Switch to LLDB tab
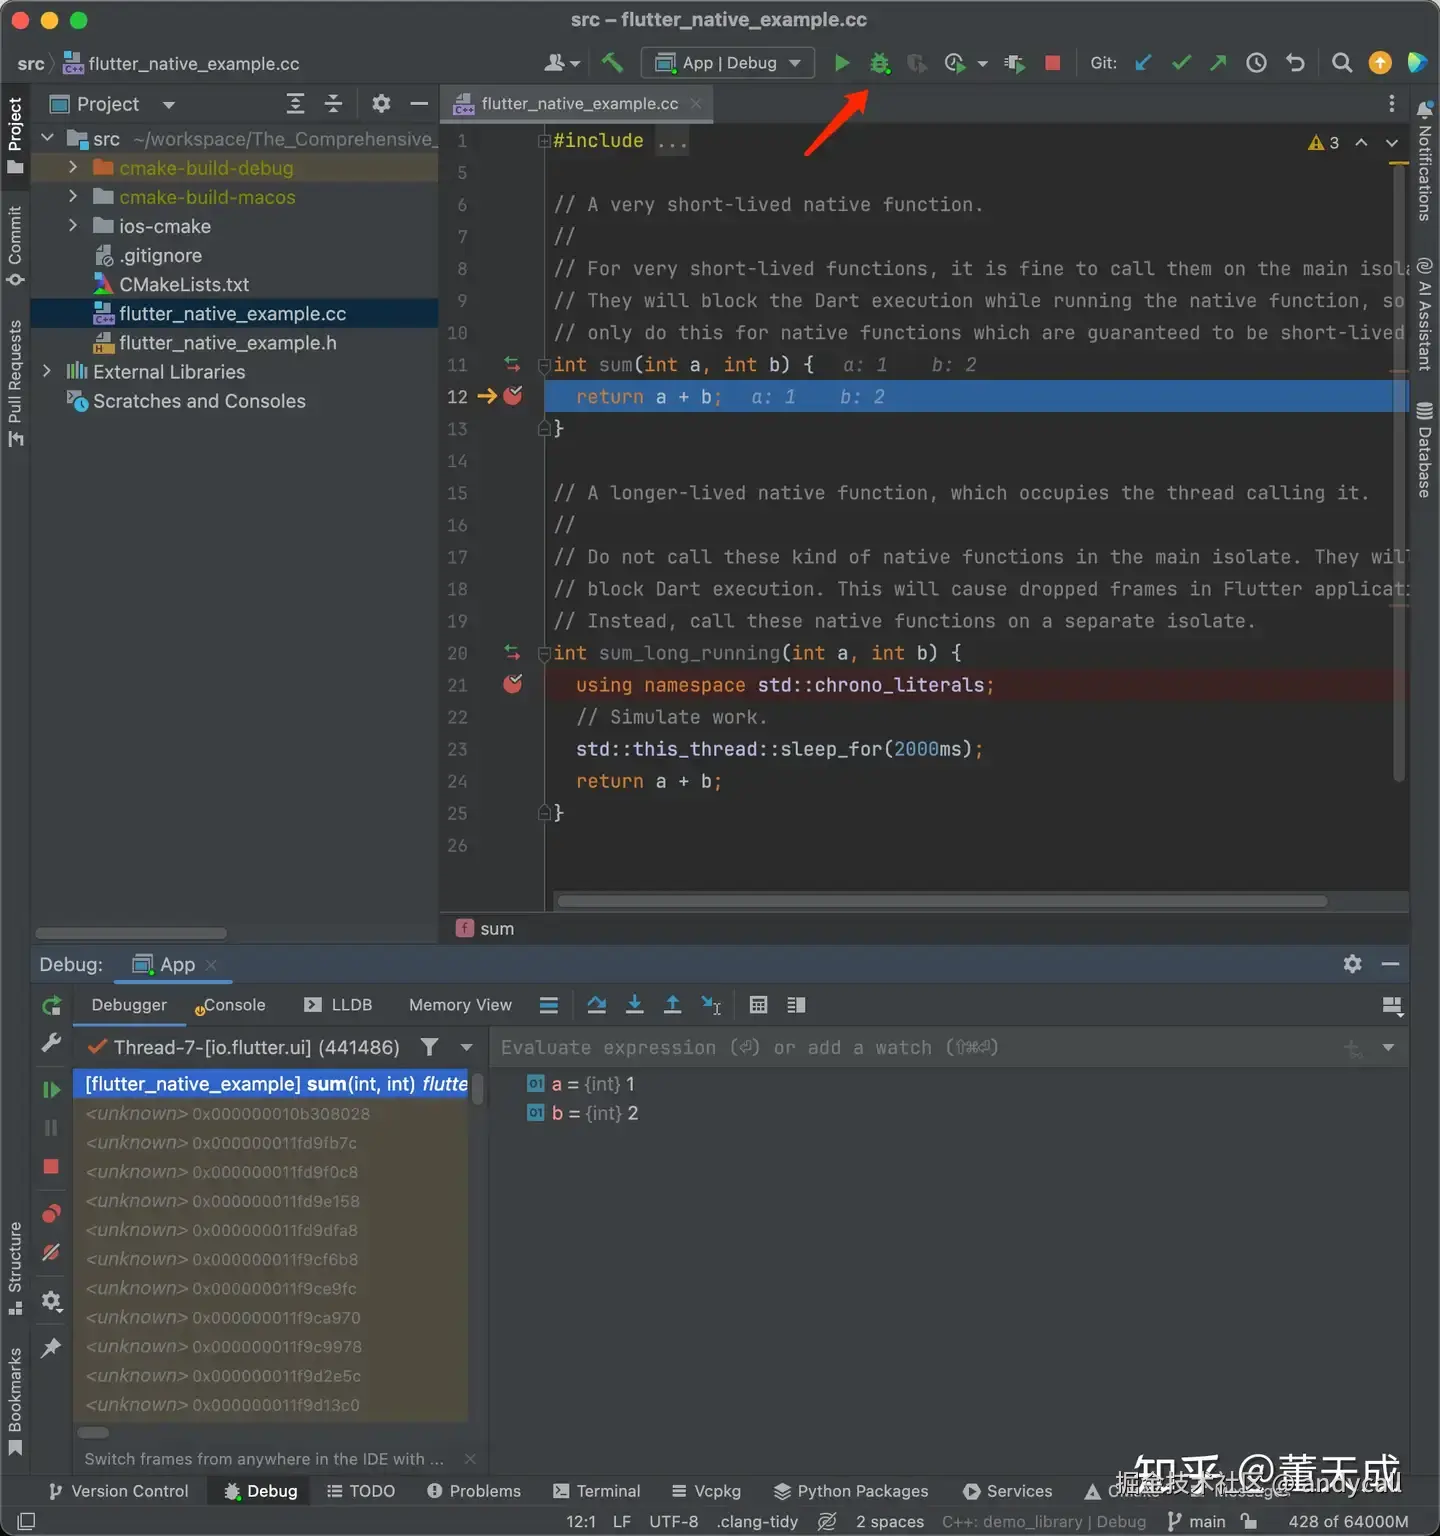1440x1536 pixels. pyautogui.click(x=339, y=1005)
